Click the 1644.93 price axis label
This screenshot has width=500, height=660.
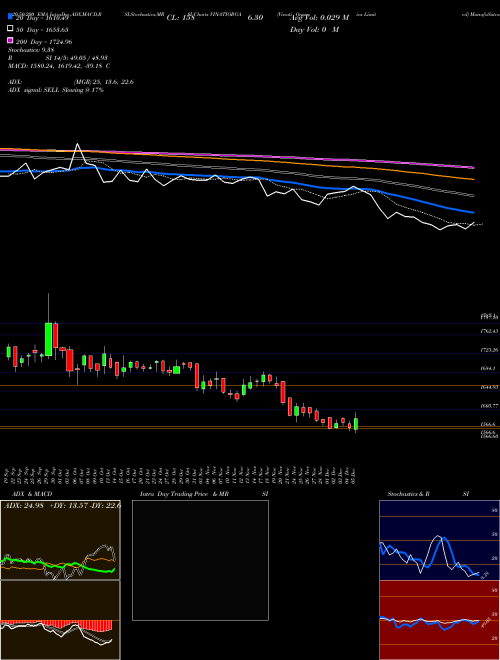(489, 387)
